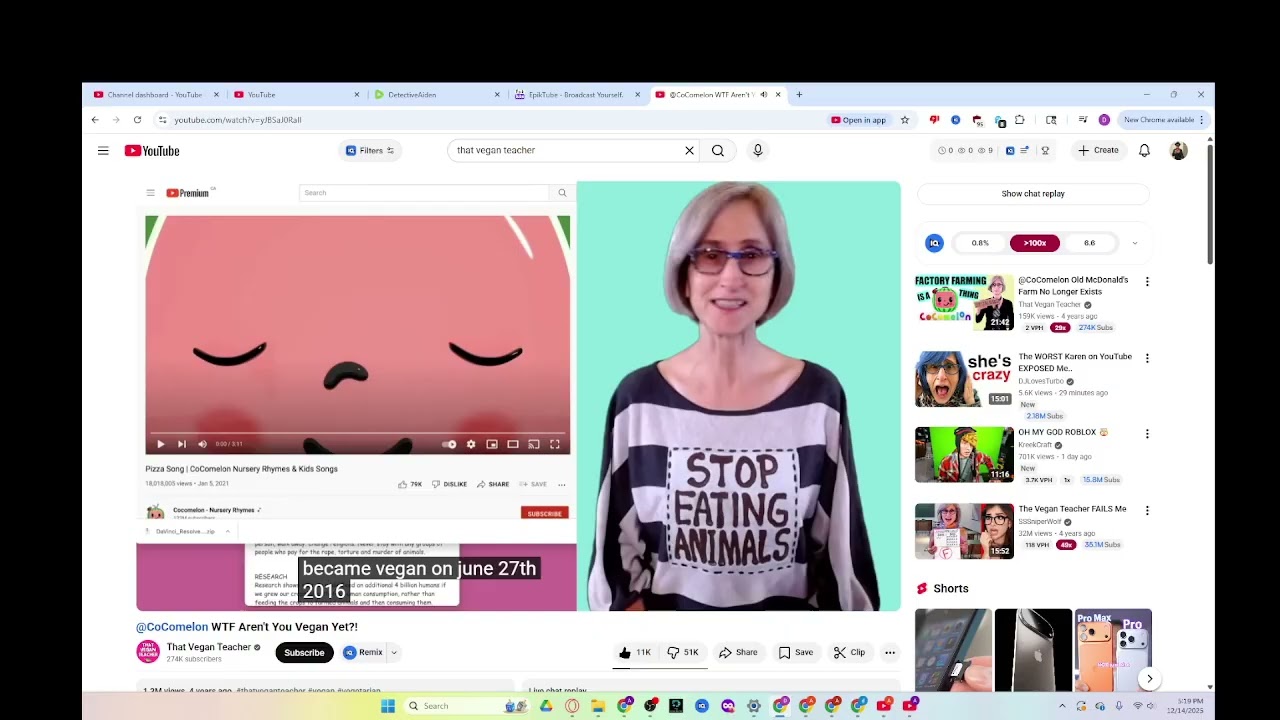
Task: Like the video with 11K likes
Action: [x=634, y=652]
